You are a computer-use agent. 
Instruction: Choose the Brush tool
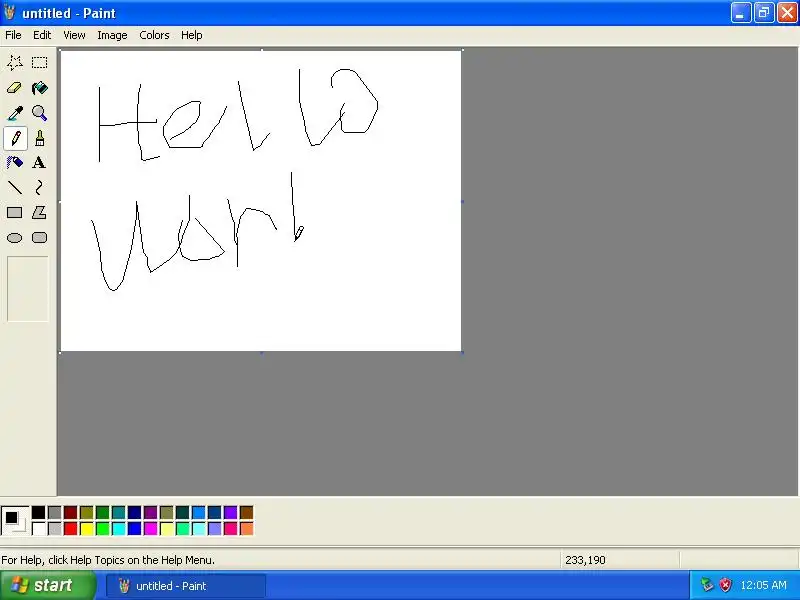click(x=39, y=138)
